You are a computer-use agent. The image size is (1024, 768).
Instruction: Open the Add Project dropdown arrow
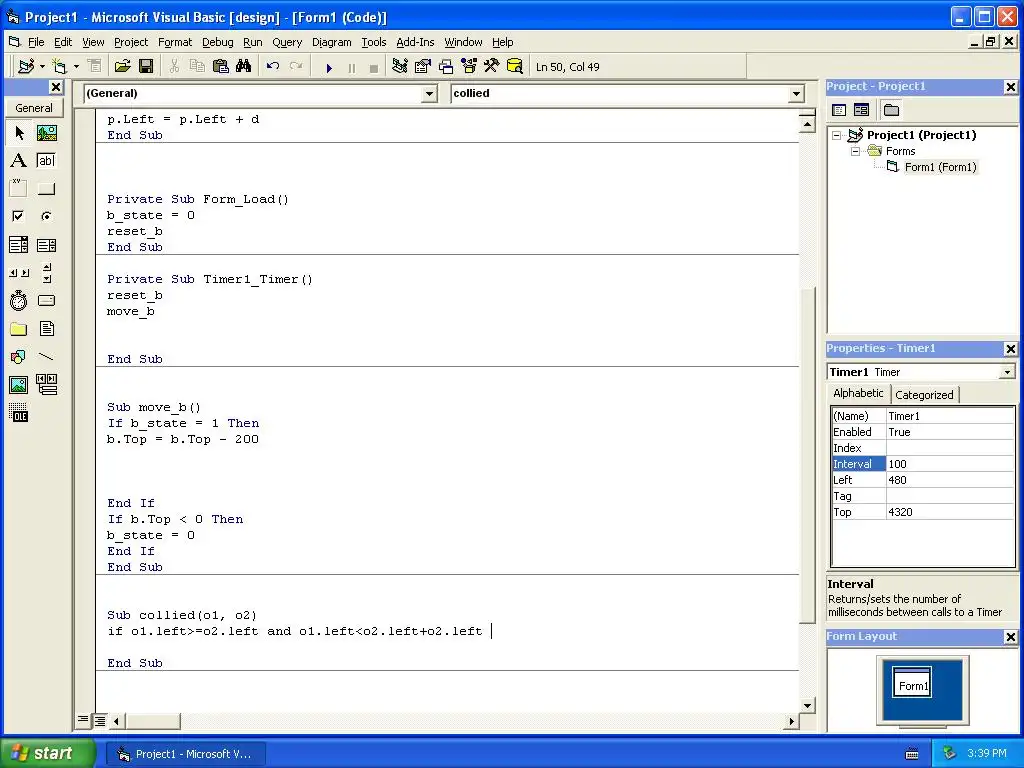[x=42, y=67]
